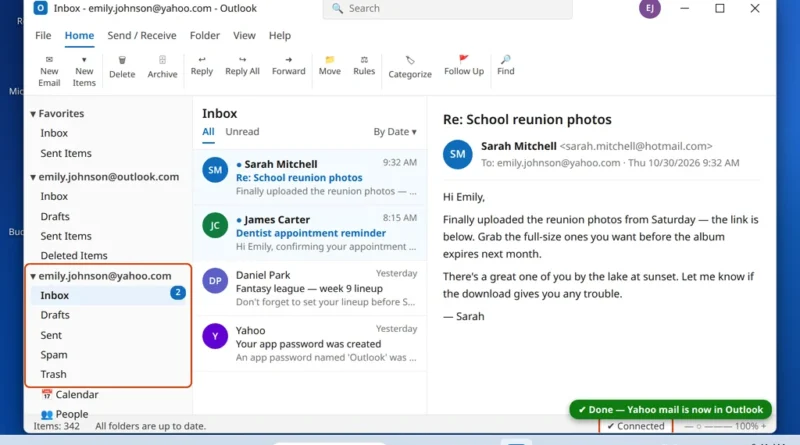Archive the selected email
The width and height of the screenshot is (800, 445).
pyautogui.click(x=162, y=68)
